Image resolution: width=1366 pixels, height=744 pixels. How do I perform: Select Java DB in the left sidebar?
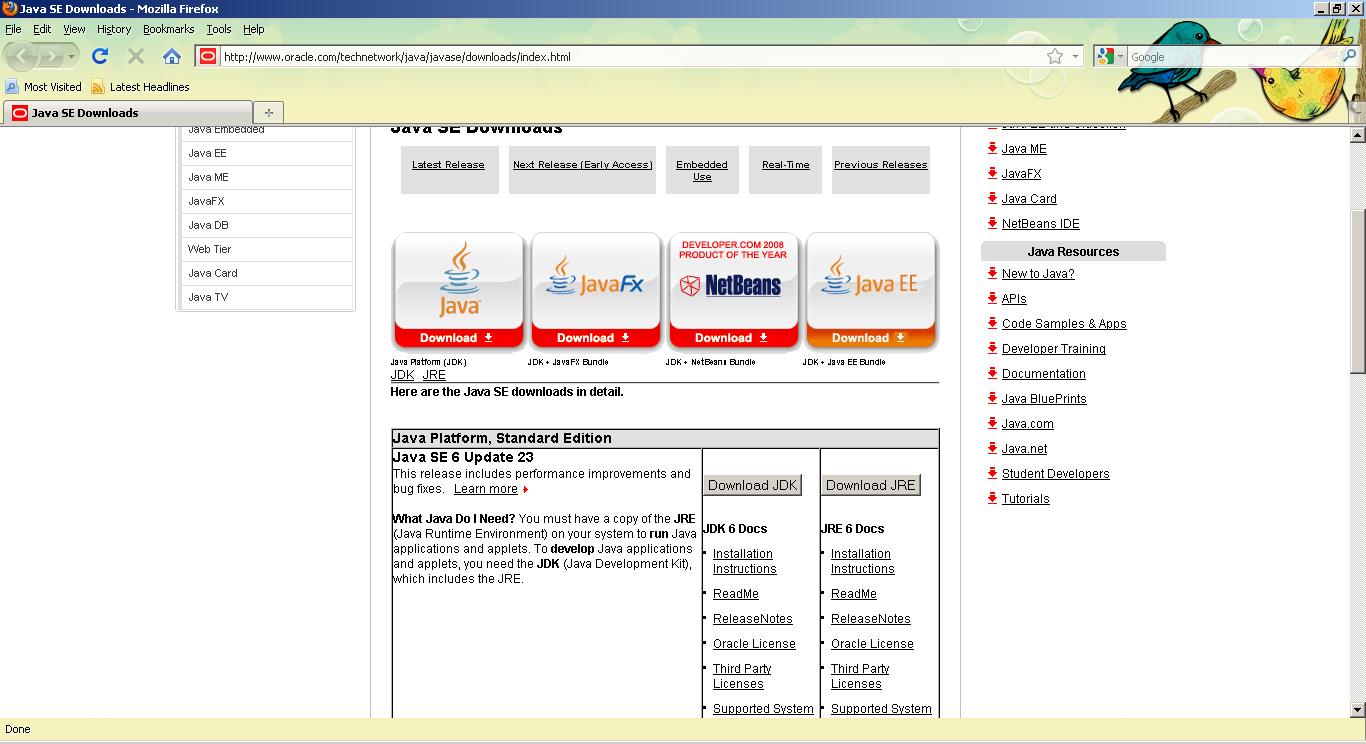pos(208,225)
